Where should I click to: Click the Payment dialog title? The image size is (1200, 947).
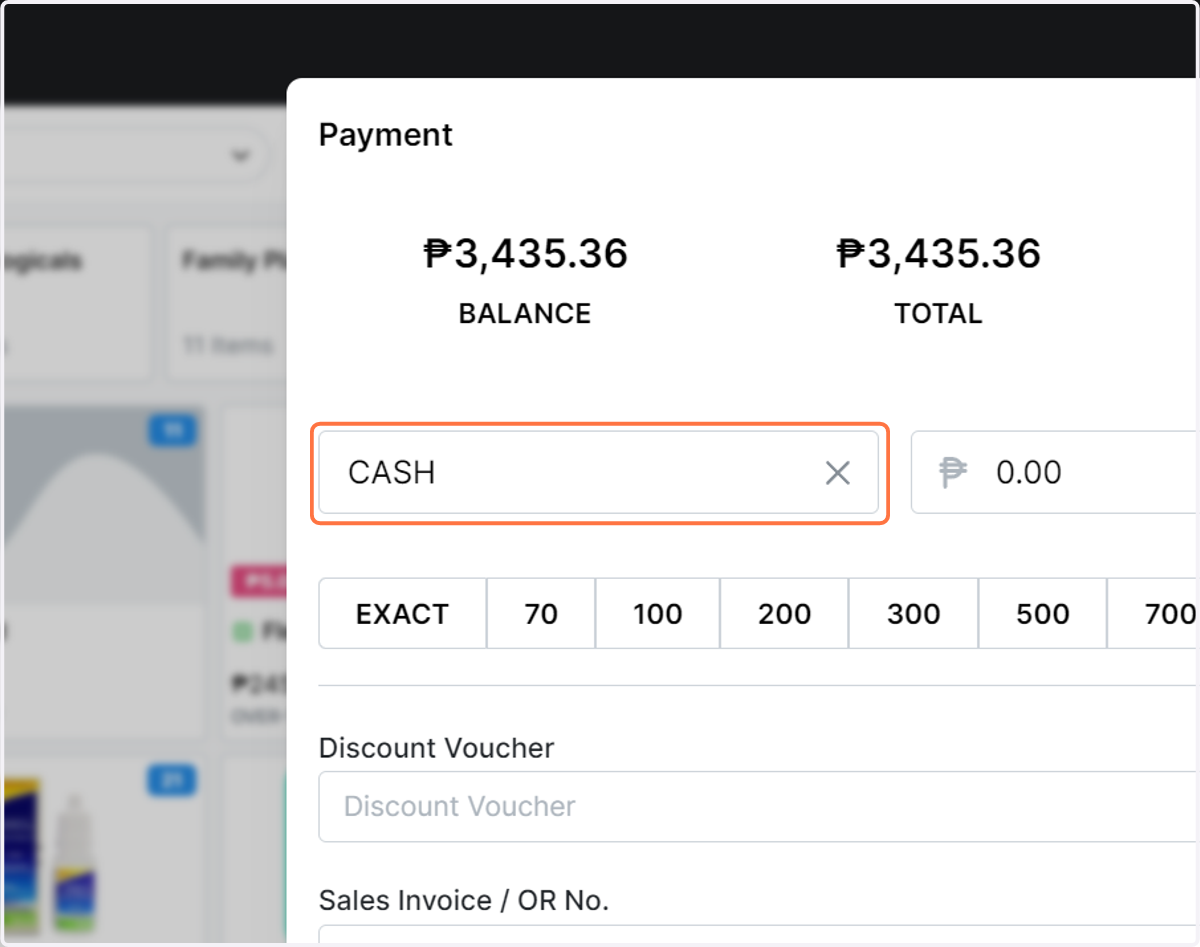tap(386, 135)
